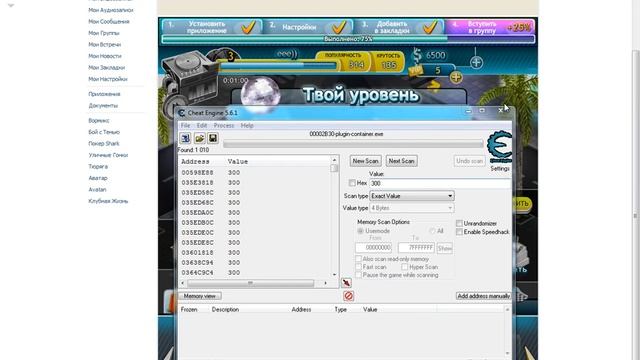Open the Edit menu
The image size is (640, 360).
click(x=202, y=125)
